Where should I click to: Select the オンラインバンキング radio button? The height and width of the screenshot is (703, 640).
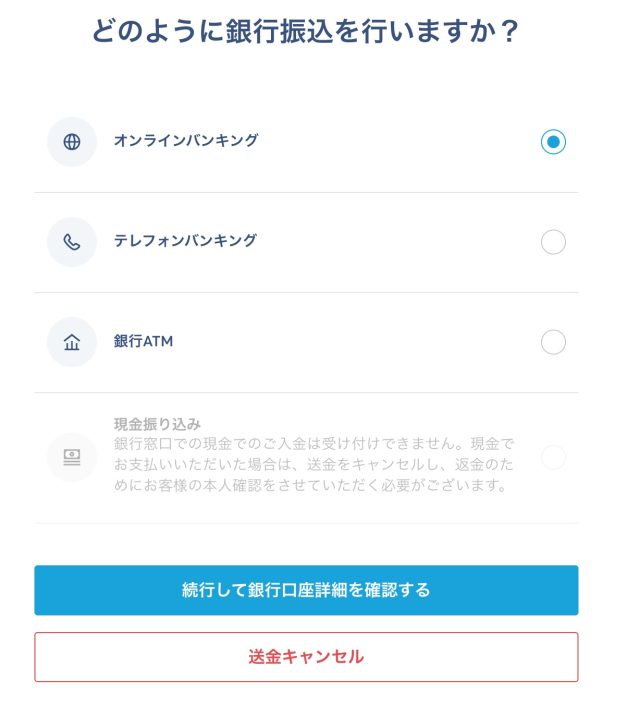553,142
